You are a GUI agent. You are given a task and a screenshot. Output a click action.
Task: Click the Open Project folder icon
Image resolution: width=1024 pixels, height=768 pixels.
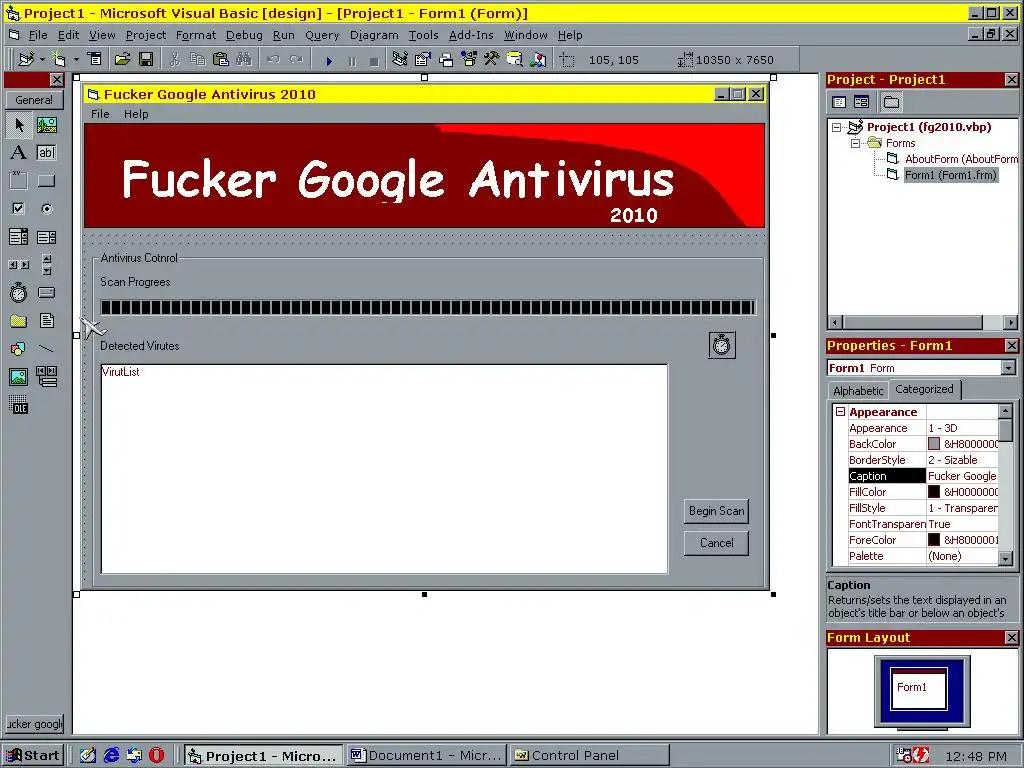tap(122, 59)
